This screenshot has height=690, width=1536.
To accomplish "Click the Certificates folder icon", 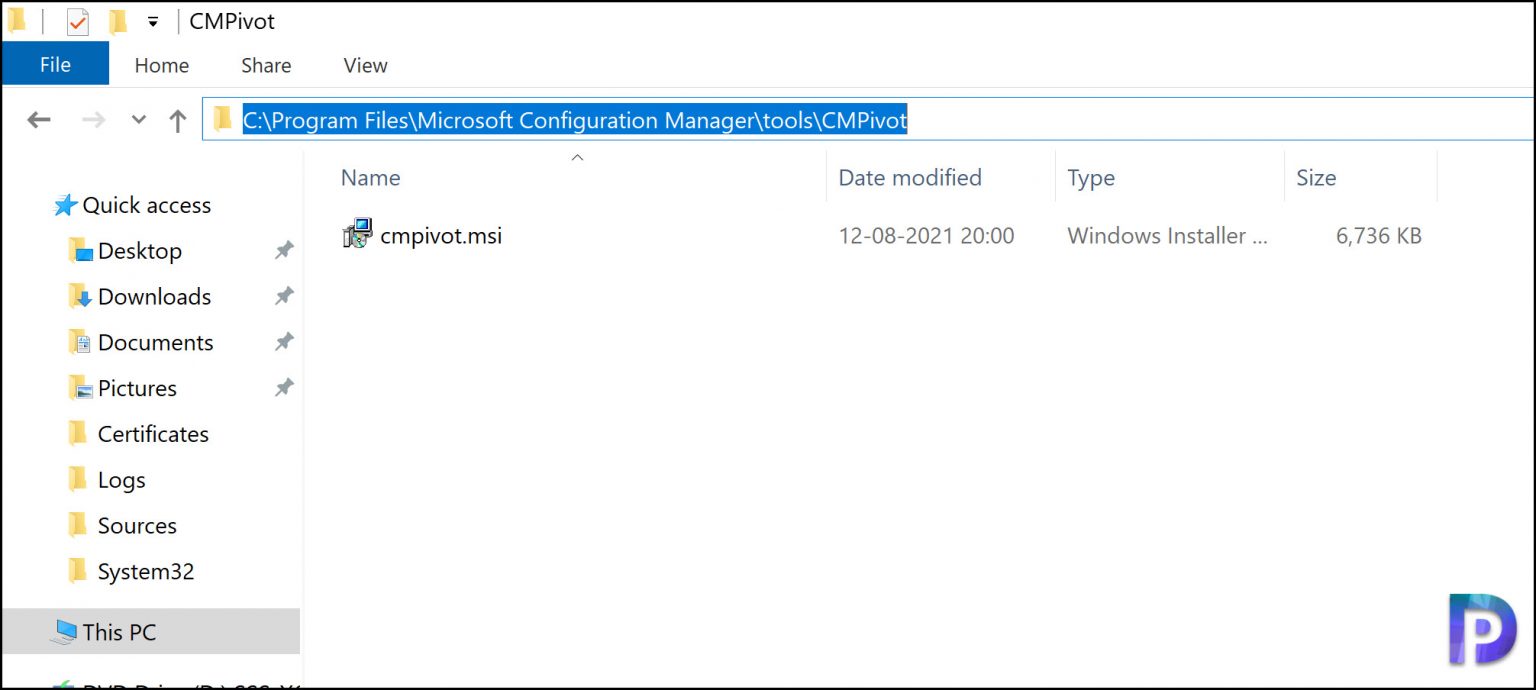I will click(x=78, y=433).
